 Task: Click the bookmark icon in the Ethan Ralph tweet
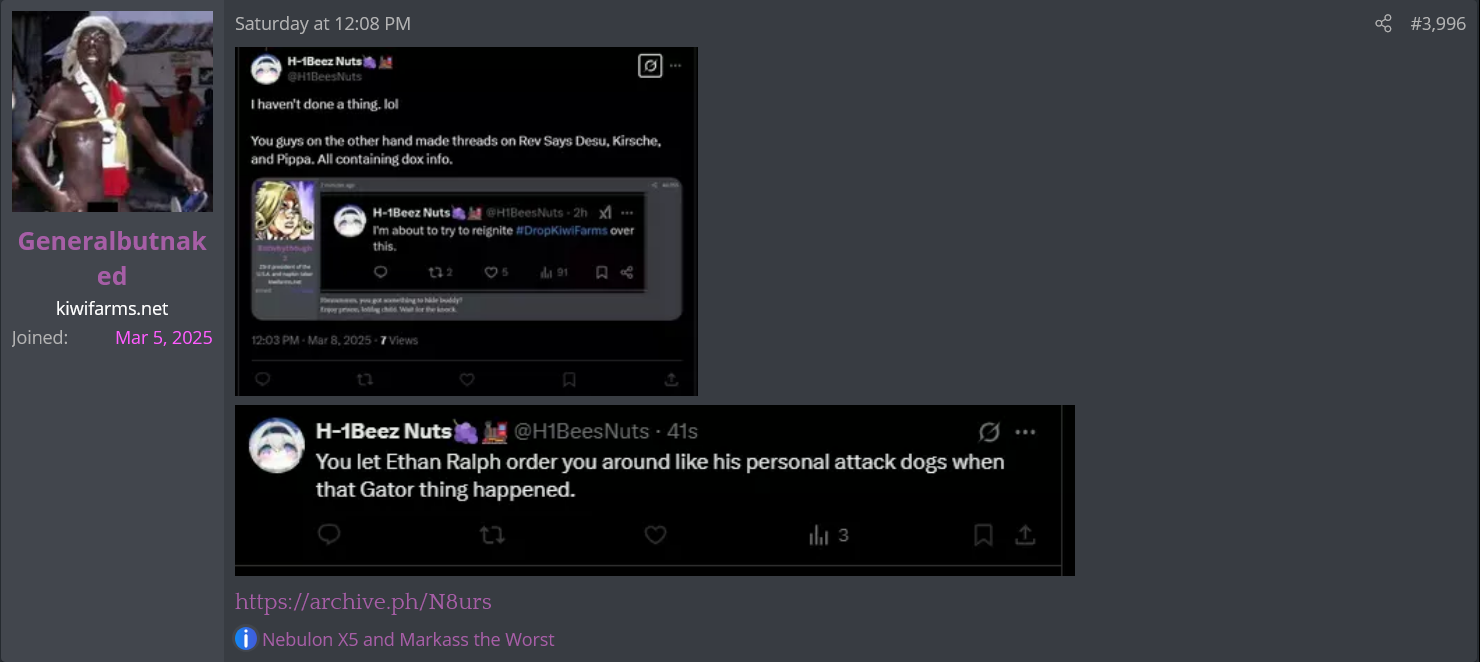coord(983,536)
